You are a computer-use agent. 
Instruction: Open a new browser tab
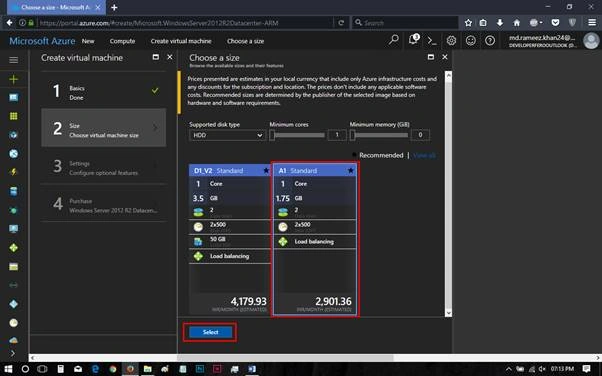pos(114,7)
